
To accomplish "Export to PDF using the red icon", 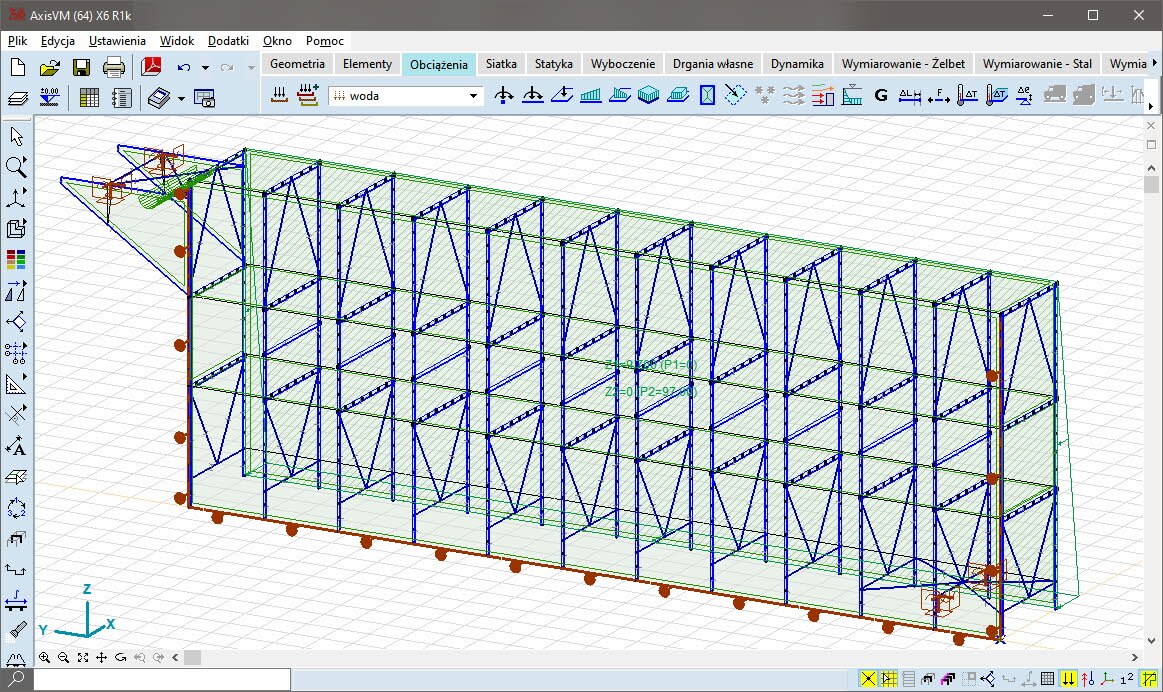I will [x=152, y=68].
